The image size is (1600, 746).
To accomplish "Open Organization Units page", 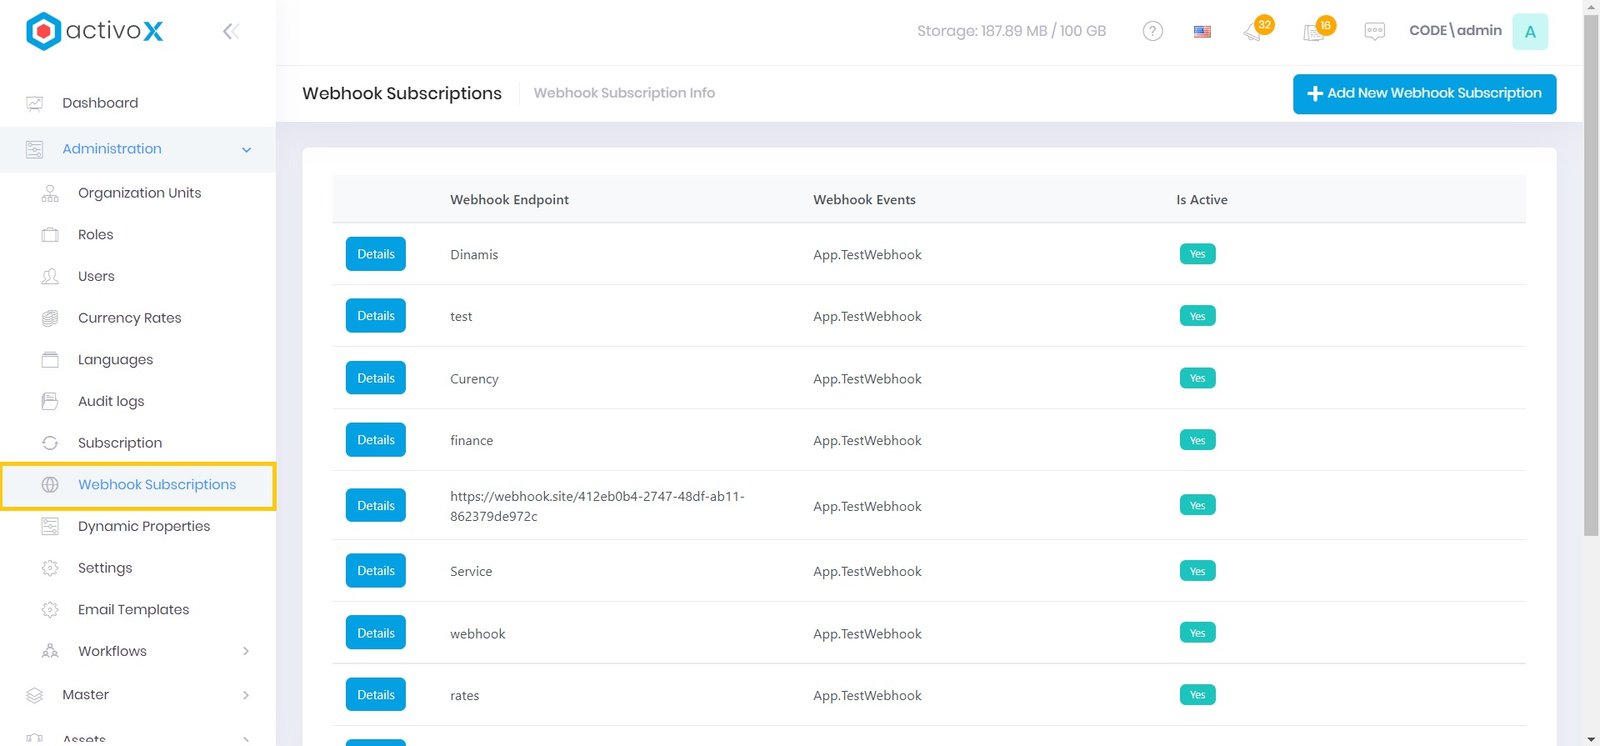I will pos(139,193).
